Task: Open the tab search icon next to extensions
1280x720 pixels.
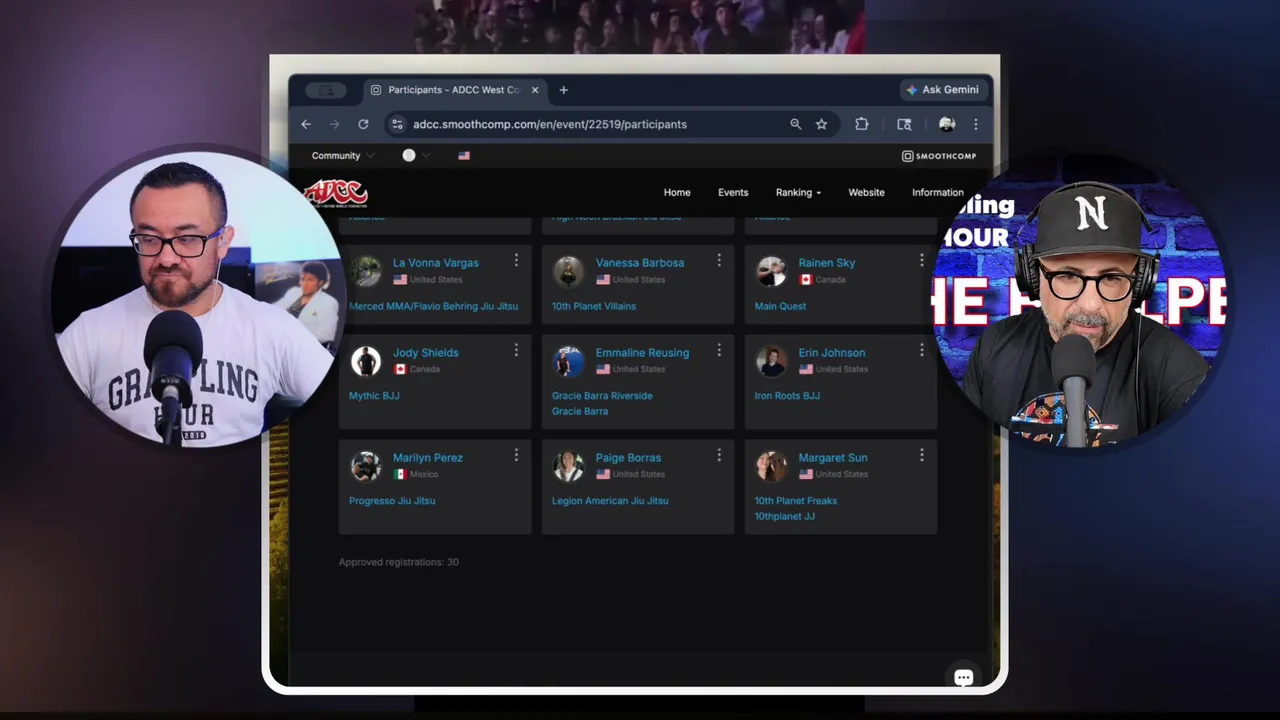Action: click(x=904, y=124)
